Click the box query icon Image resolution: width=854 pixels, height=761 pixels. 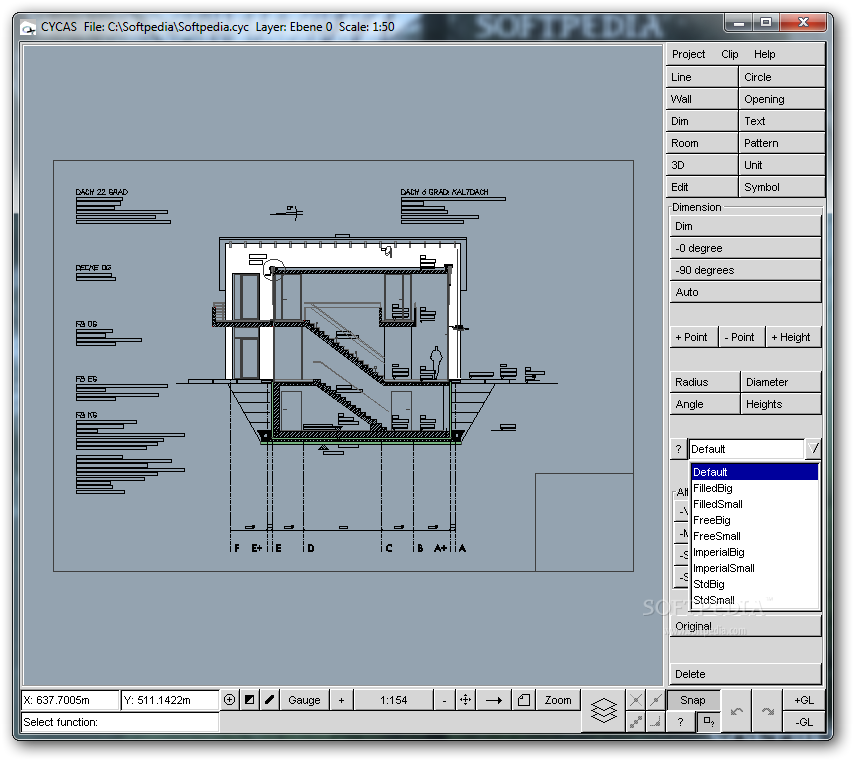pos(709,722)
